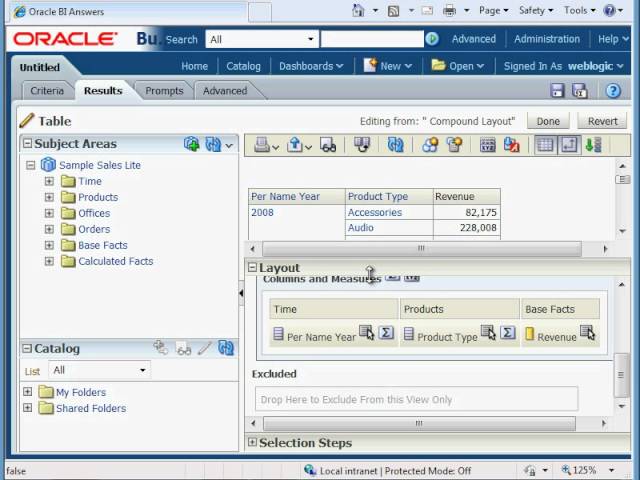Click the browser print icon
Screen dimensions: 640x480
pos(449,11)
